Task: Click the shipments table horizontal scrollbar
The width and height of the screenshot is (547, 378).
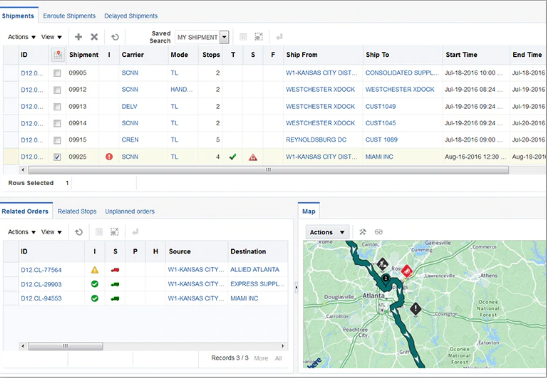Action: coord(268,170)
